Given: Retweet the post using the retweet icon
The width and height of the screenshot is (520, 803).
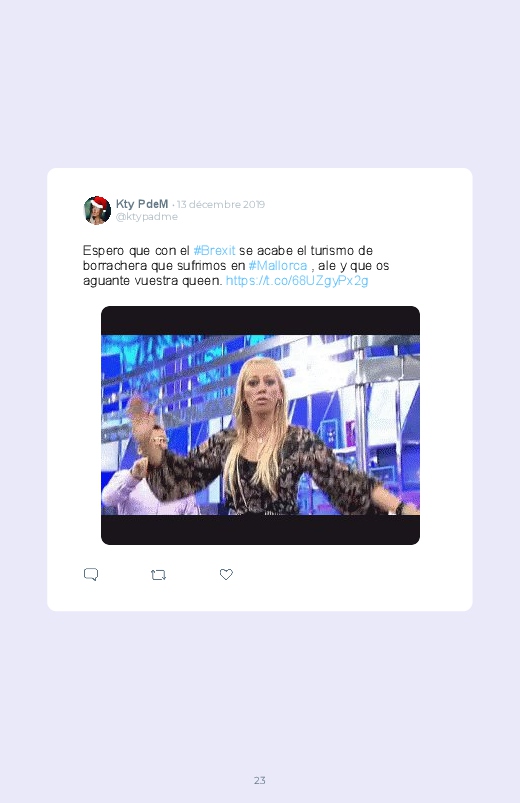Looking at the screenshot, I should (158, 575).
